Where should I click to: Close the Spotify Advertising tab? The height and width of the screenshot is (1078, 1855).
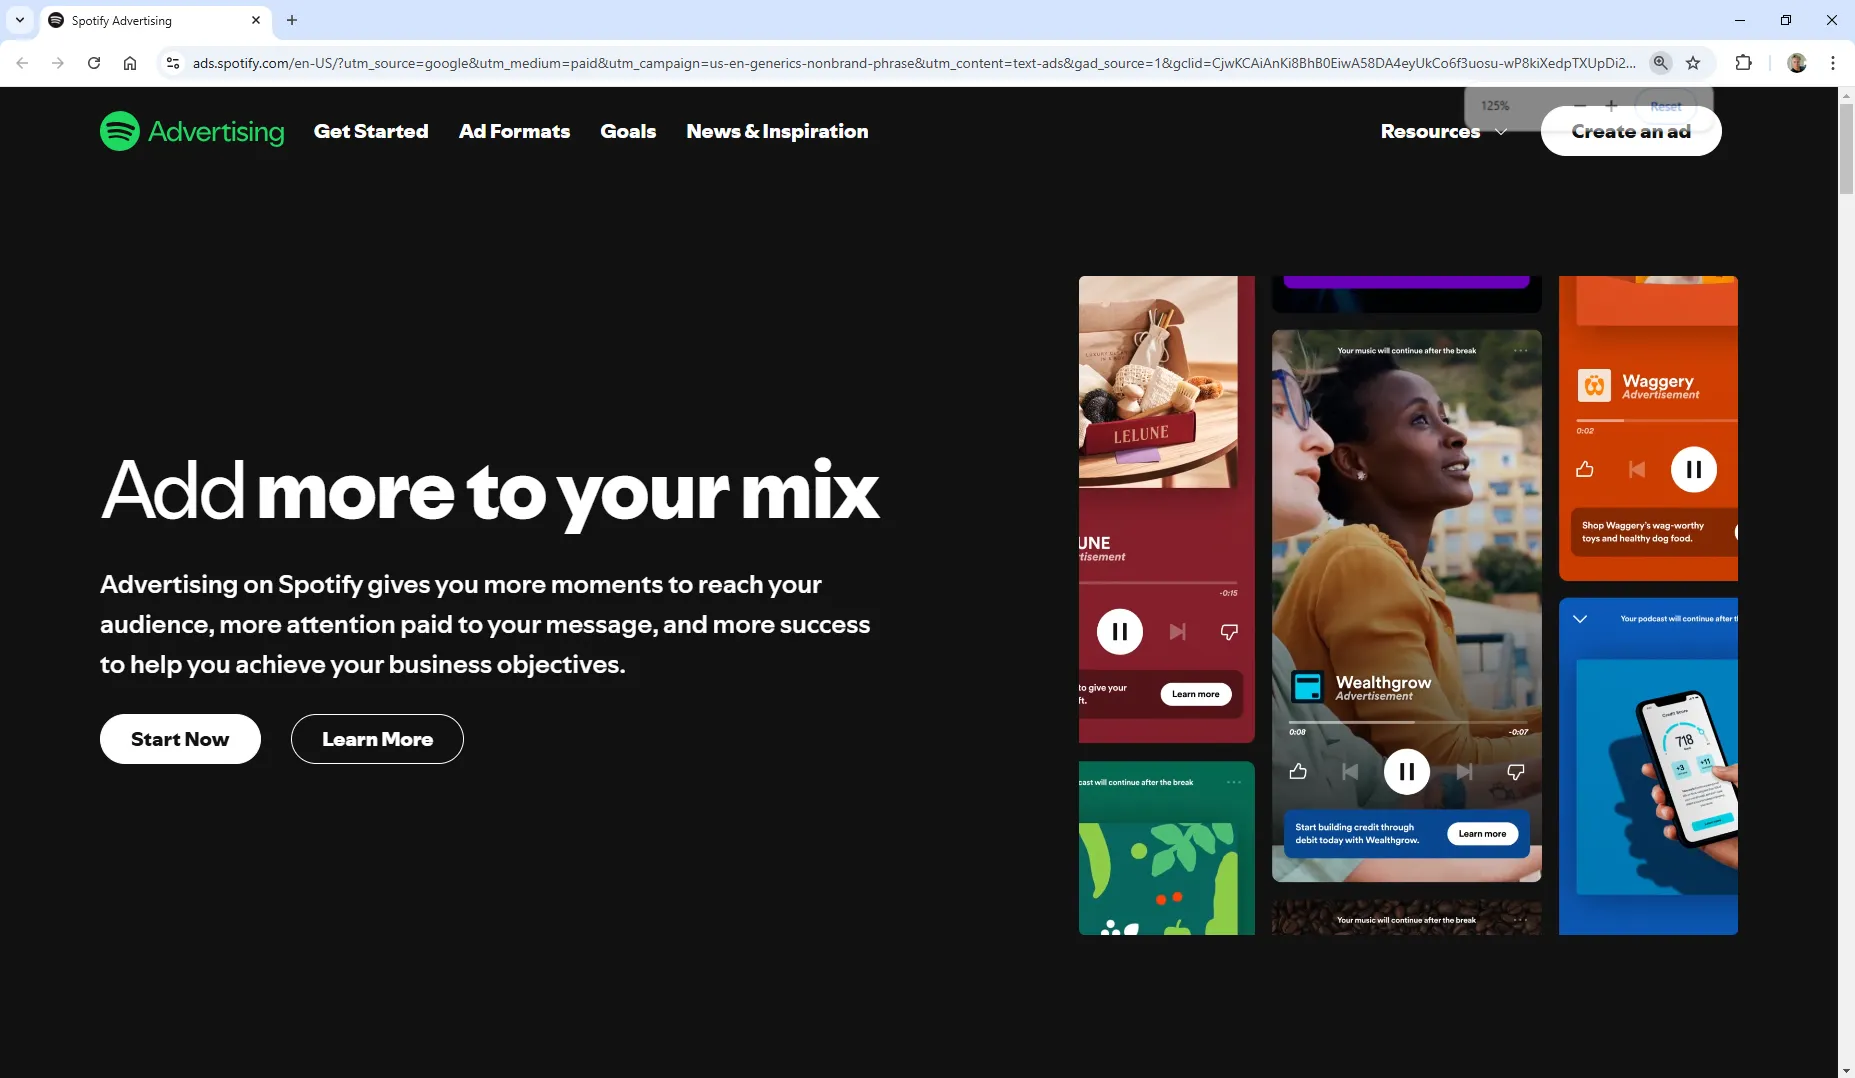(256, 20)
